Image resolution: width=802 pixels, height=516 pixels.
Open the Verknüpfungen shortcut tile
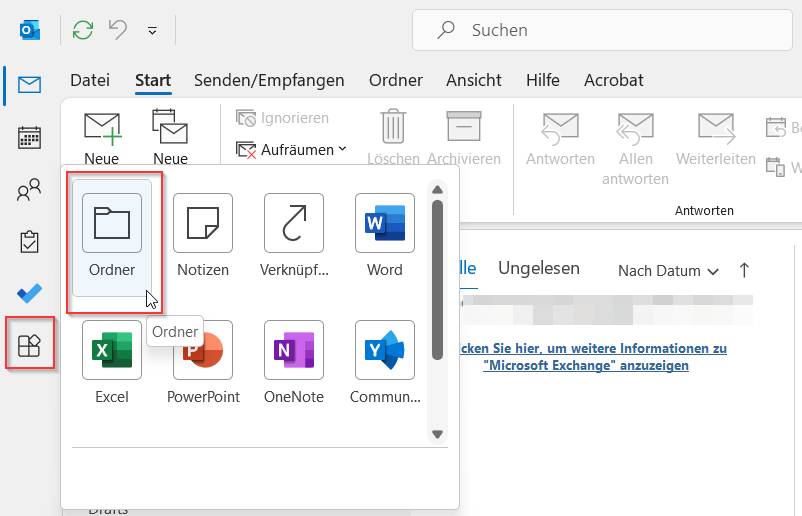click(x=294, y=235)
